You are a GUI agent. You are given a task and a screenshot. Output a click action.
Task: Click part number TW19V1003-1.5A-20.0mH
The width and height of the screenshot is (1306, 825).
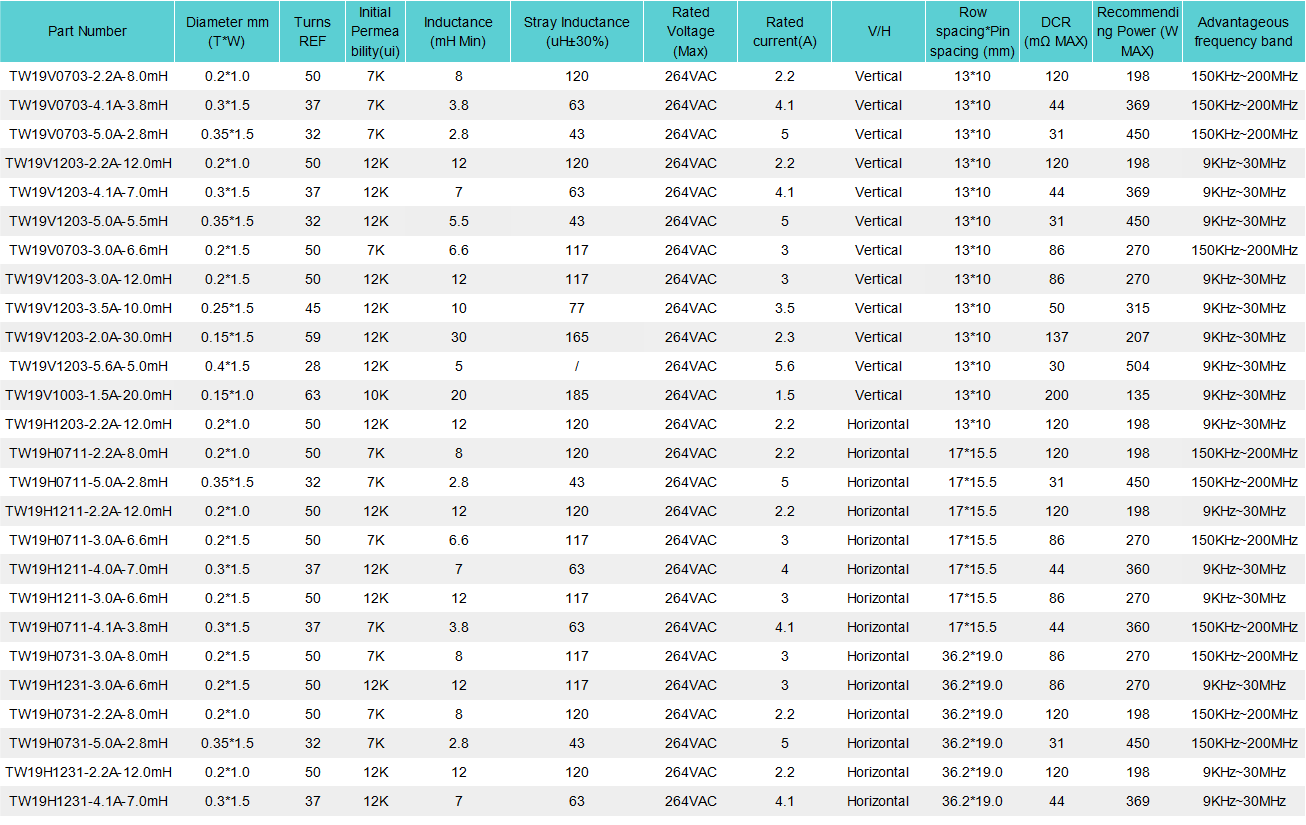(88, 395)
